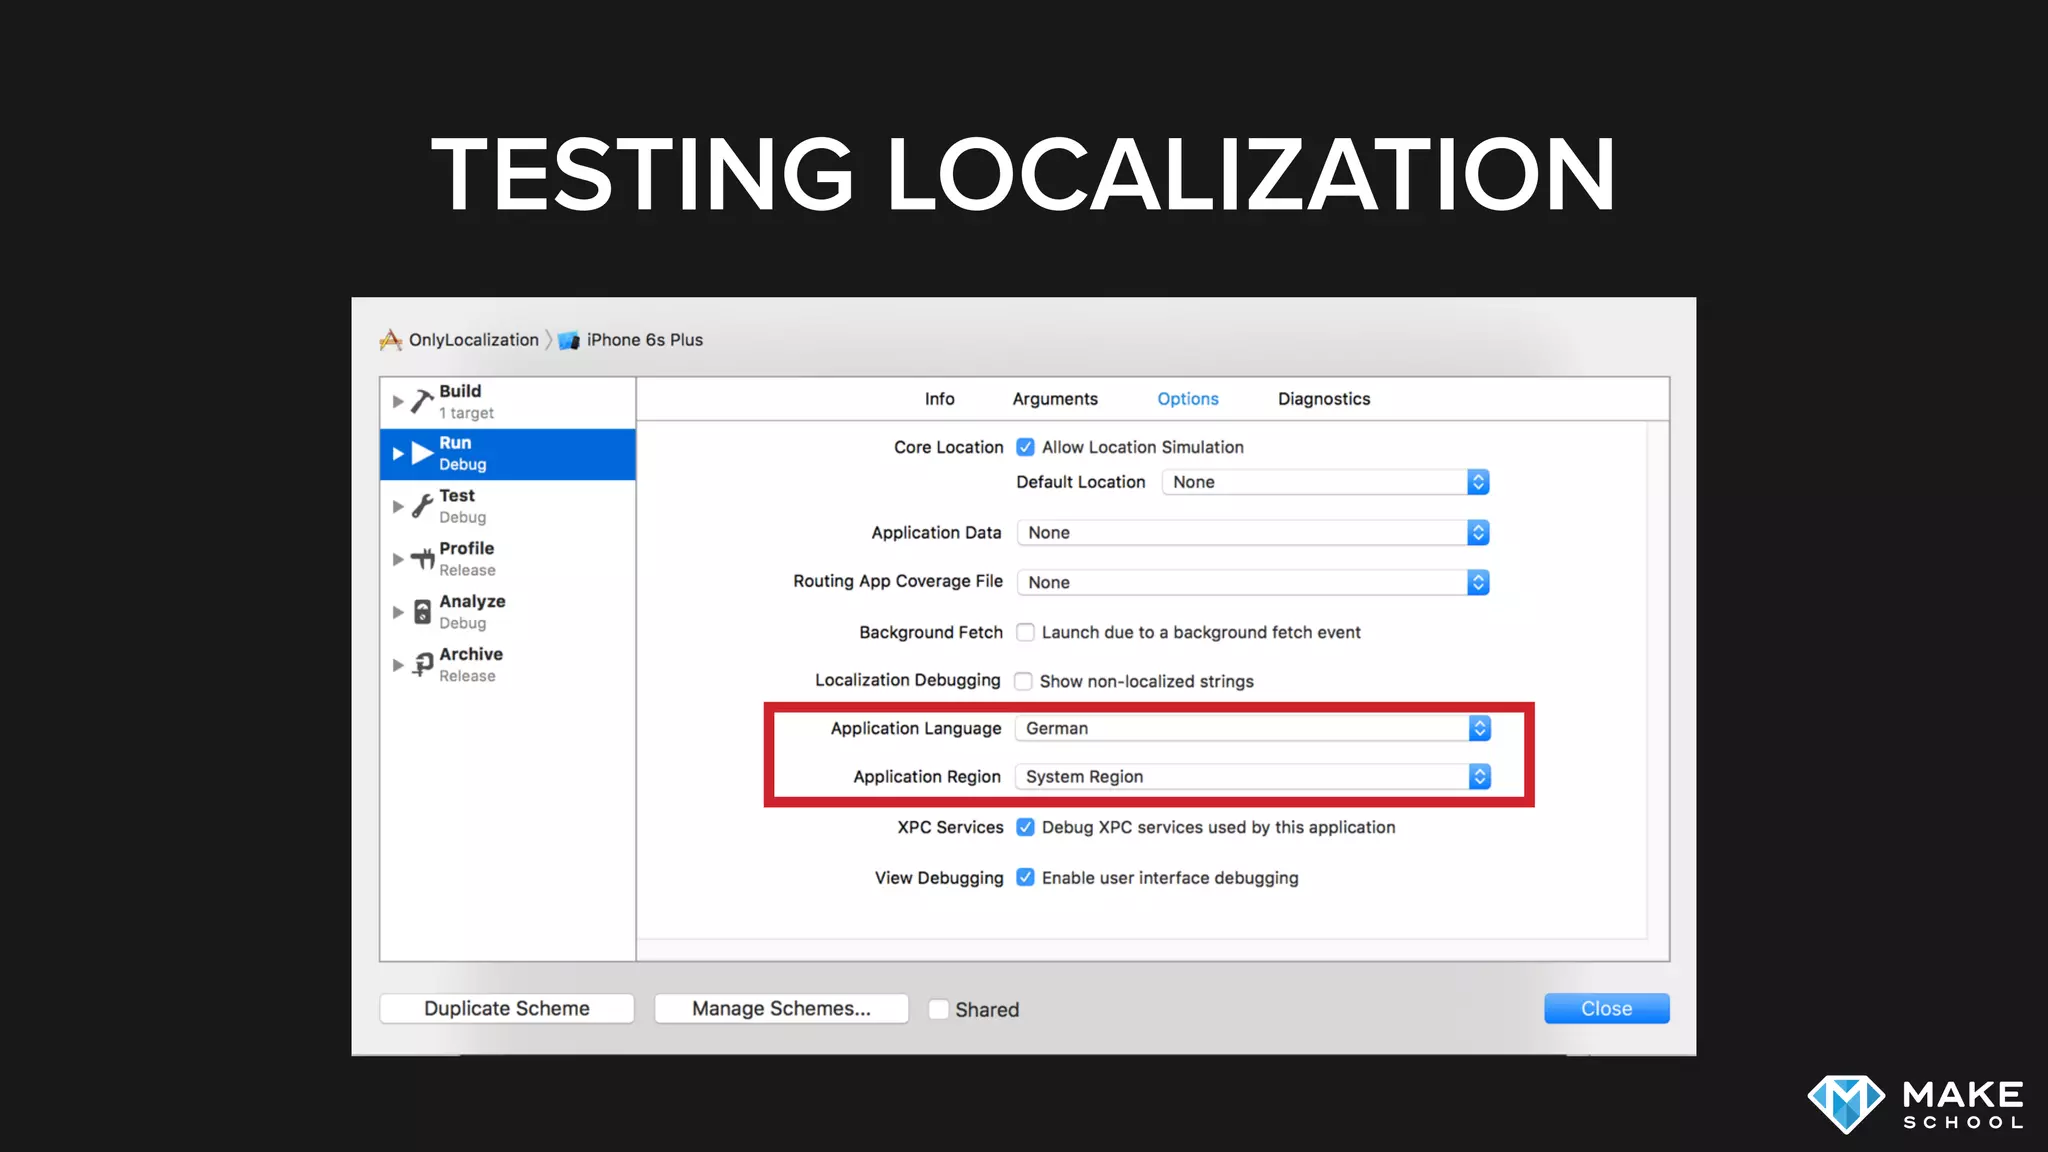Select the Test Debug row
The height and width of the screenshot is (1152, 2048).
point(508,506)
